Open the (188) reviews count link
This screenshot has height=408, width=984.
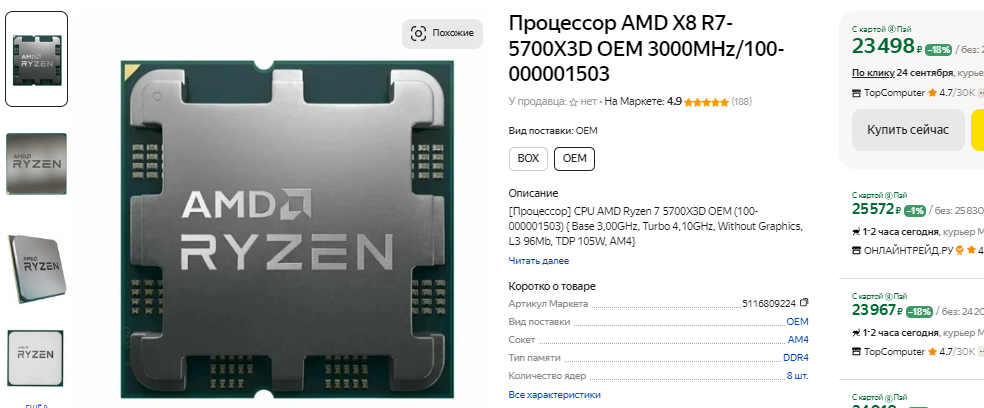[x=742, y=102]
